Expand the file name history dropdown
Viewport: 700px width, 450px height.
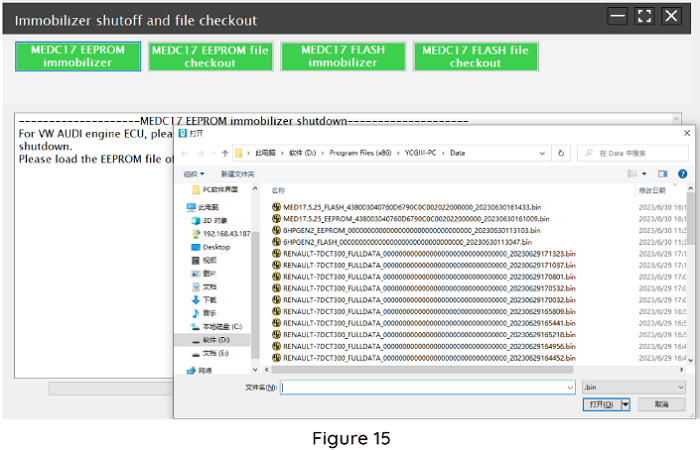point(569,386)
